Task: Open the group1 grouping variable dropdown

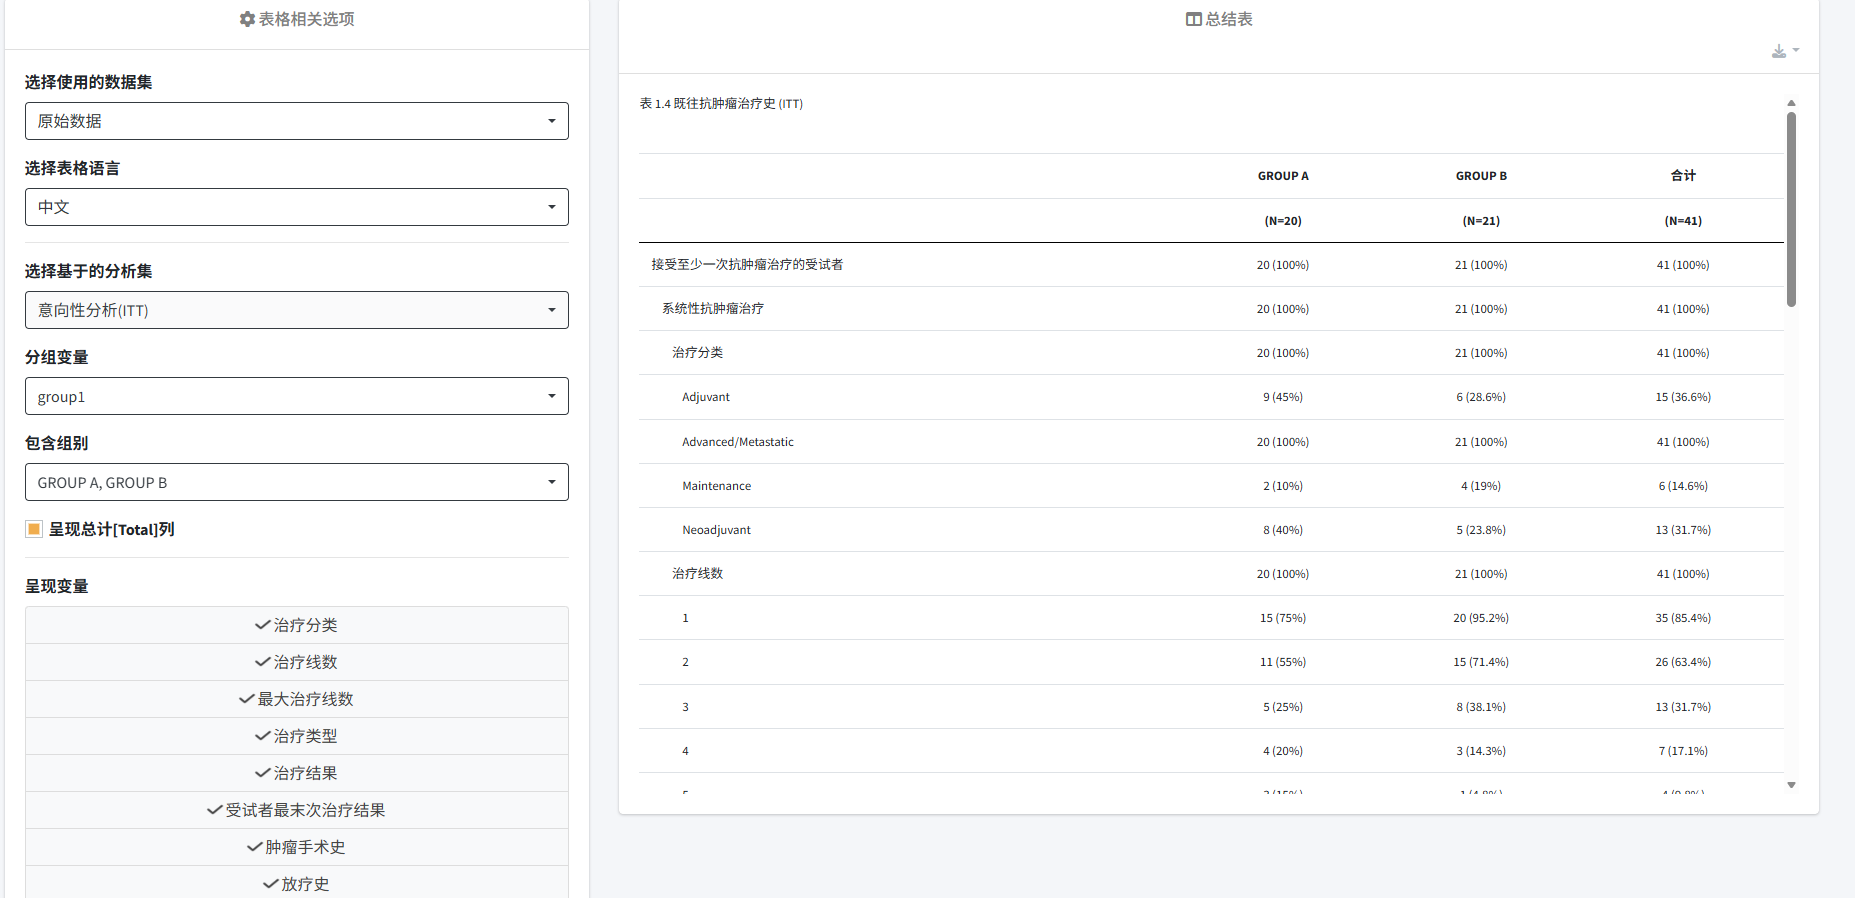Action: coord(297,396)
